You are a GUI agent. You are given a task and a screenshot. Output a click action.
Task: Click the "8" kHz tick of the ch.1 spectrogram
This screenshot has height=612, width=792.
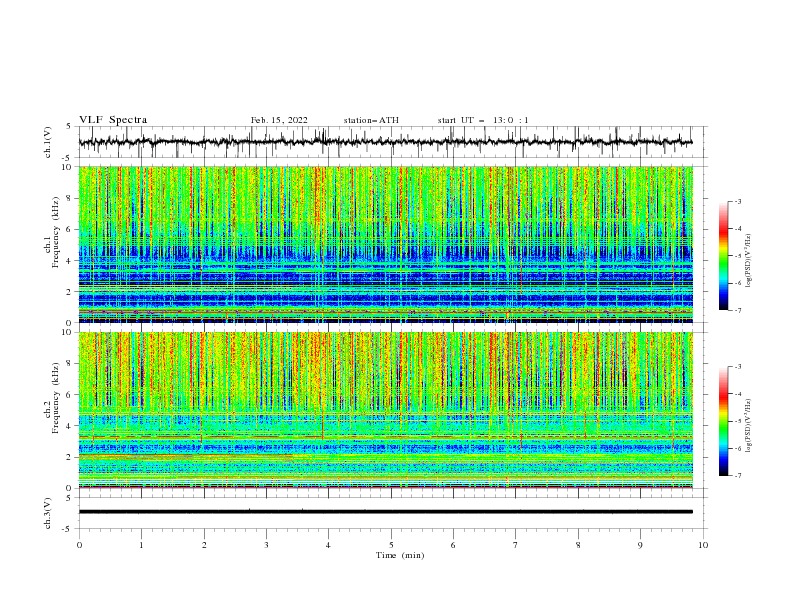click(72, 198)
